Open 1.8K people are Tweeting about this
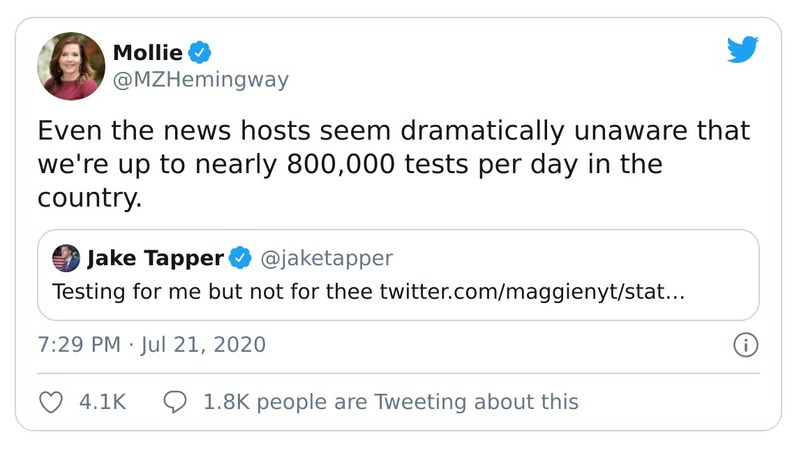 point(390,402)
